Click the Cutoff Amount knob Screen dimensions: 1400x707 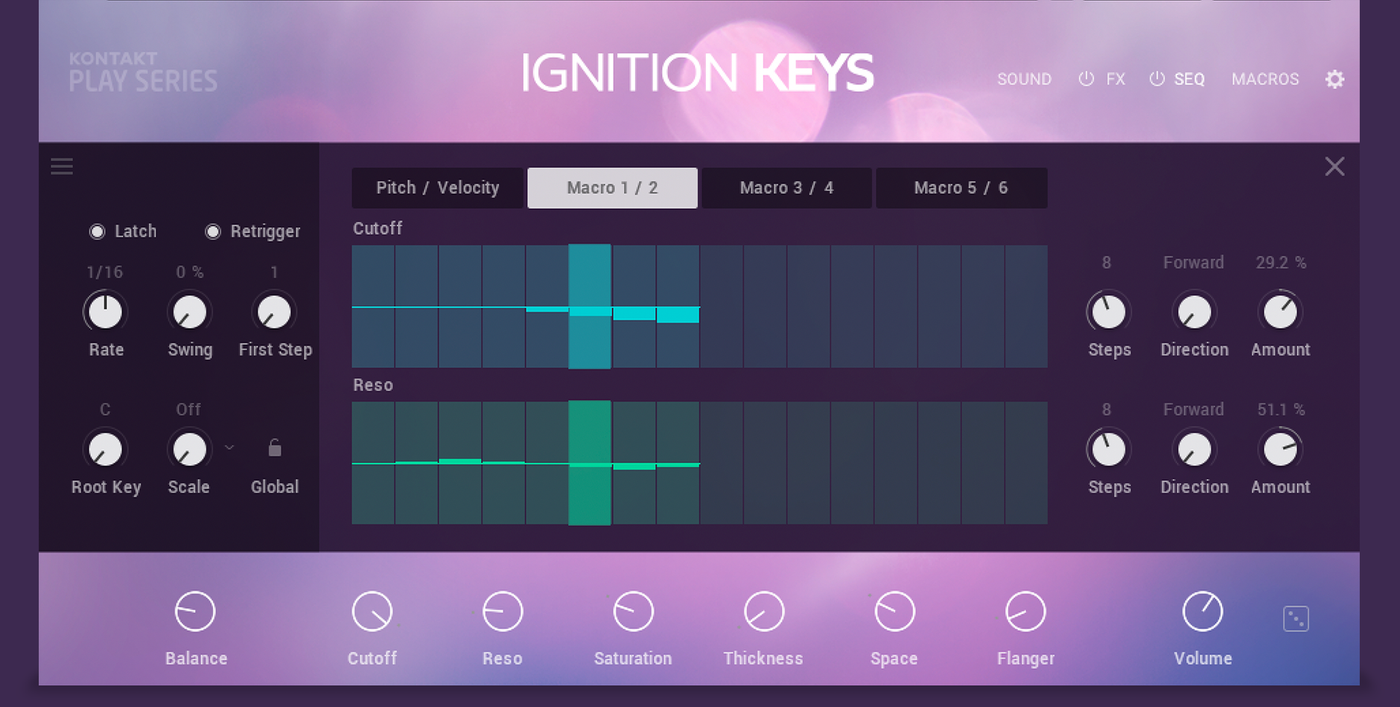[x=1280, y=312]
